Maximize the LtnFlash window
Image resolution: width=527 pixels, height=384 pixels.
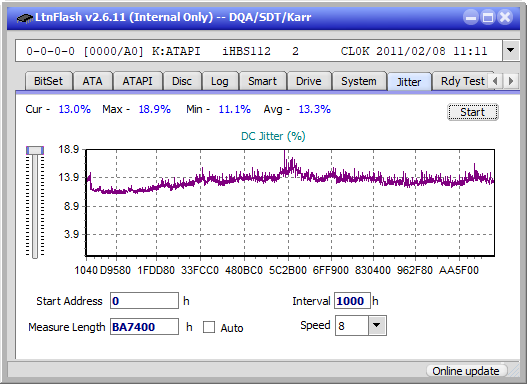[488, 17]
